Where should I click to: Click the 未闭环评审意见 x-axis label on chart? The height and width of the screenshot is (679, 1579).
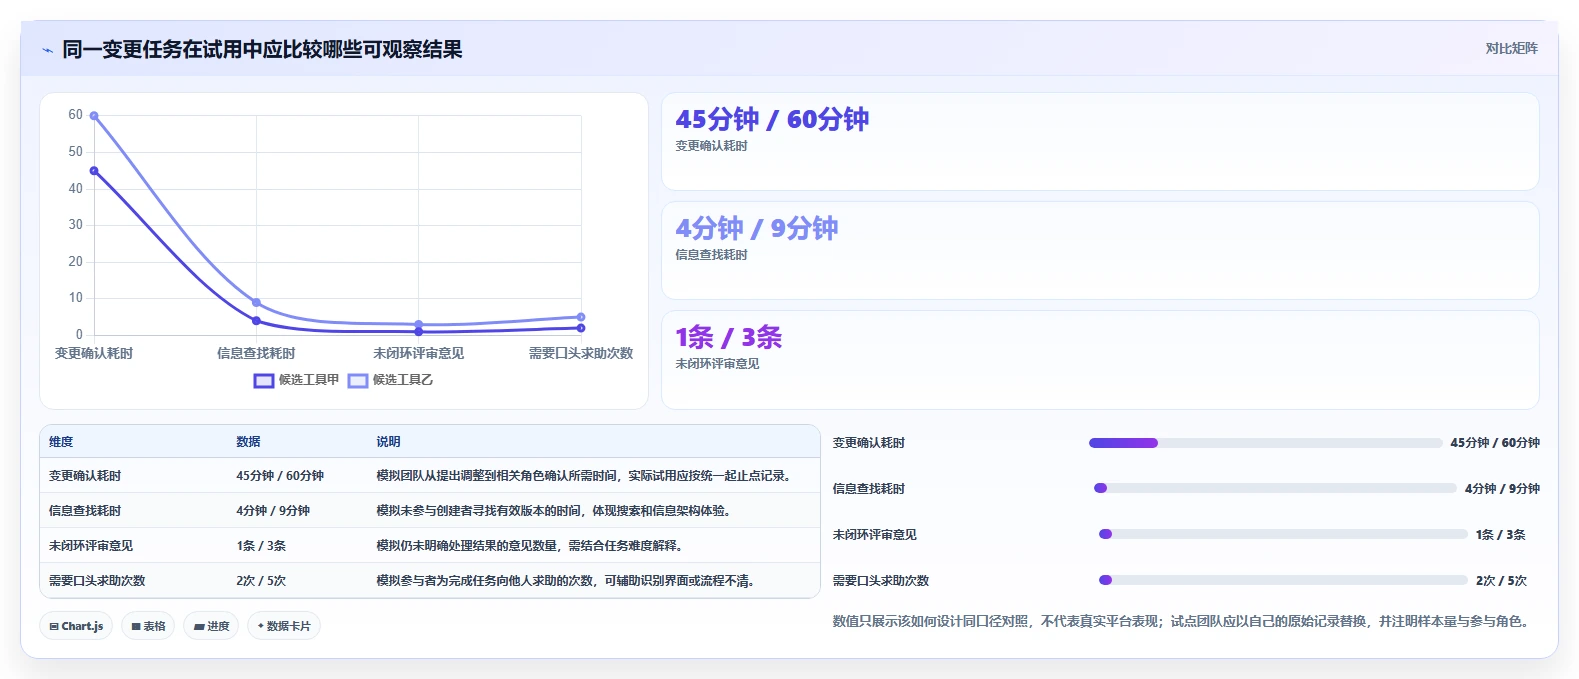click(x=419, y=353)
